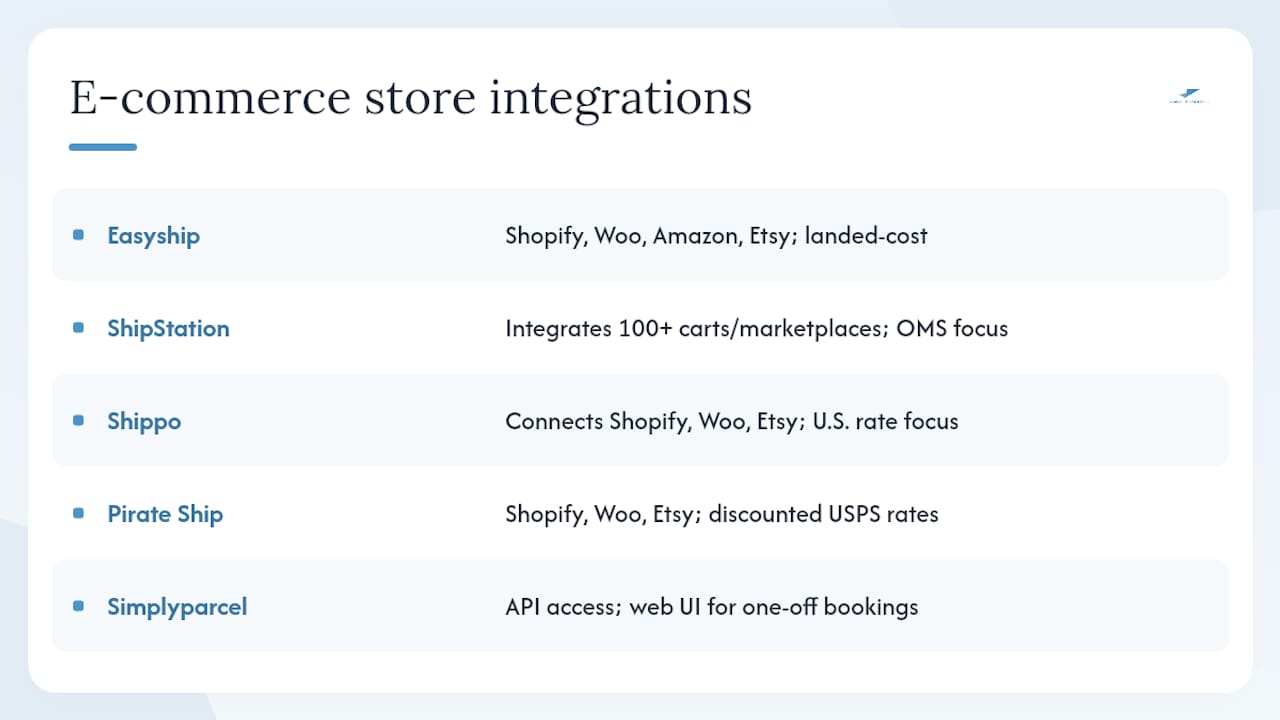Click the bullet icon beside Shippo
Screen dimensions: 1280x720
point(79,421)
